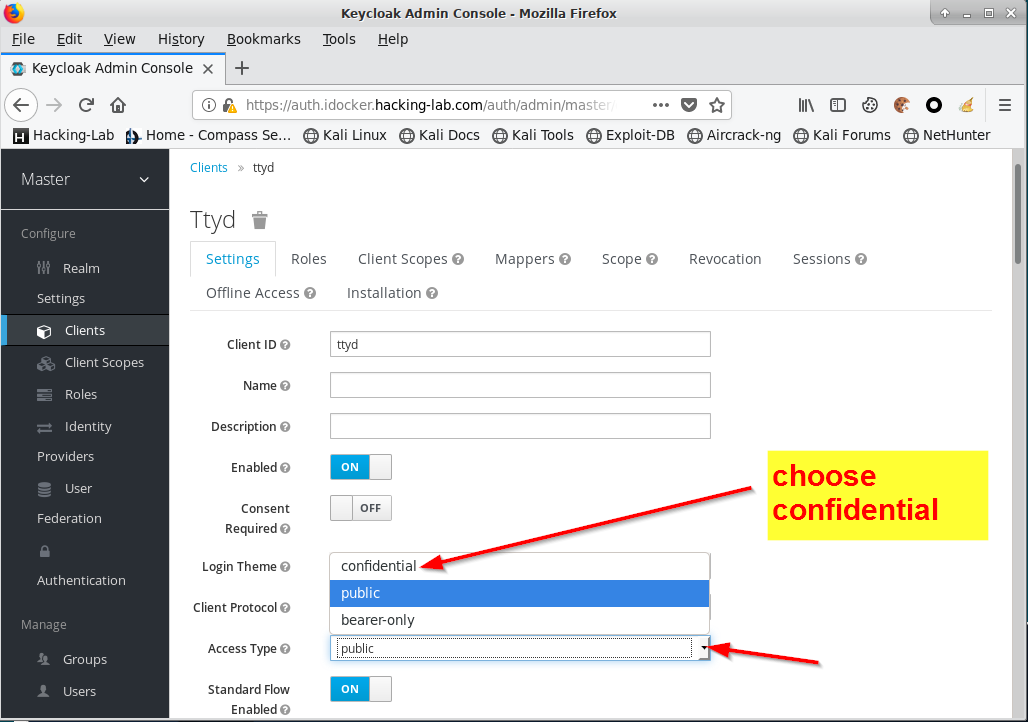
Task: Click the help icon next to Name
Action: coord(285,386)
